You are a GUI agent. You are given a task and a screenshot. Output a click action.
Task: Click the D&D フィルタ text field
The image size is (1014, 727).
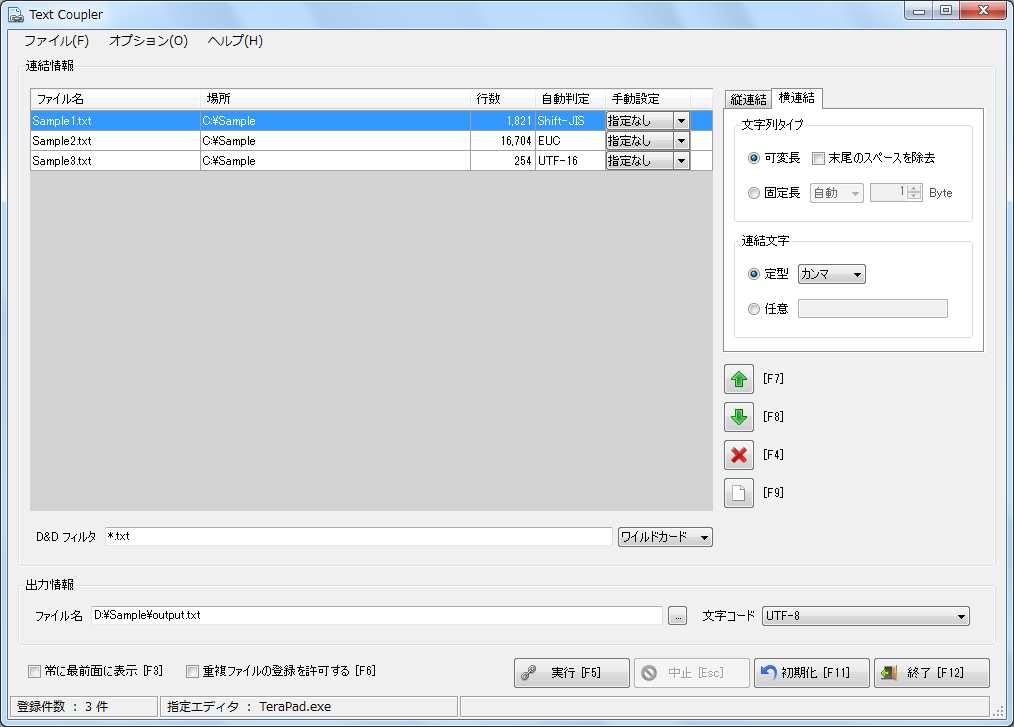358,537
